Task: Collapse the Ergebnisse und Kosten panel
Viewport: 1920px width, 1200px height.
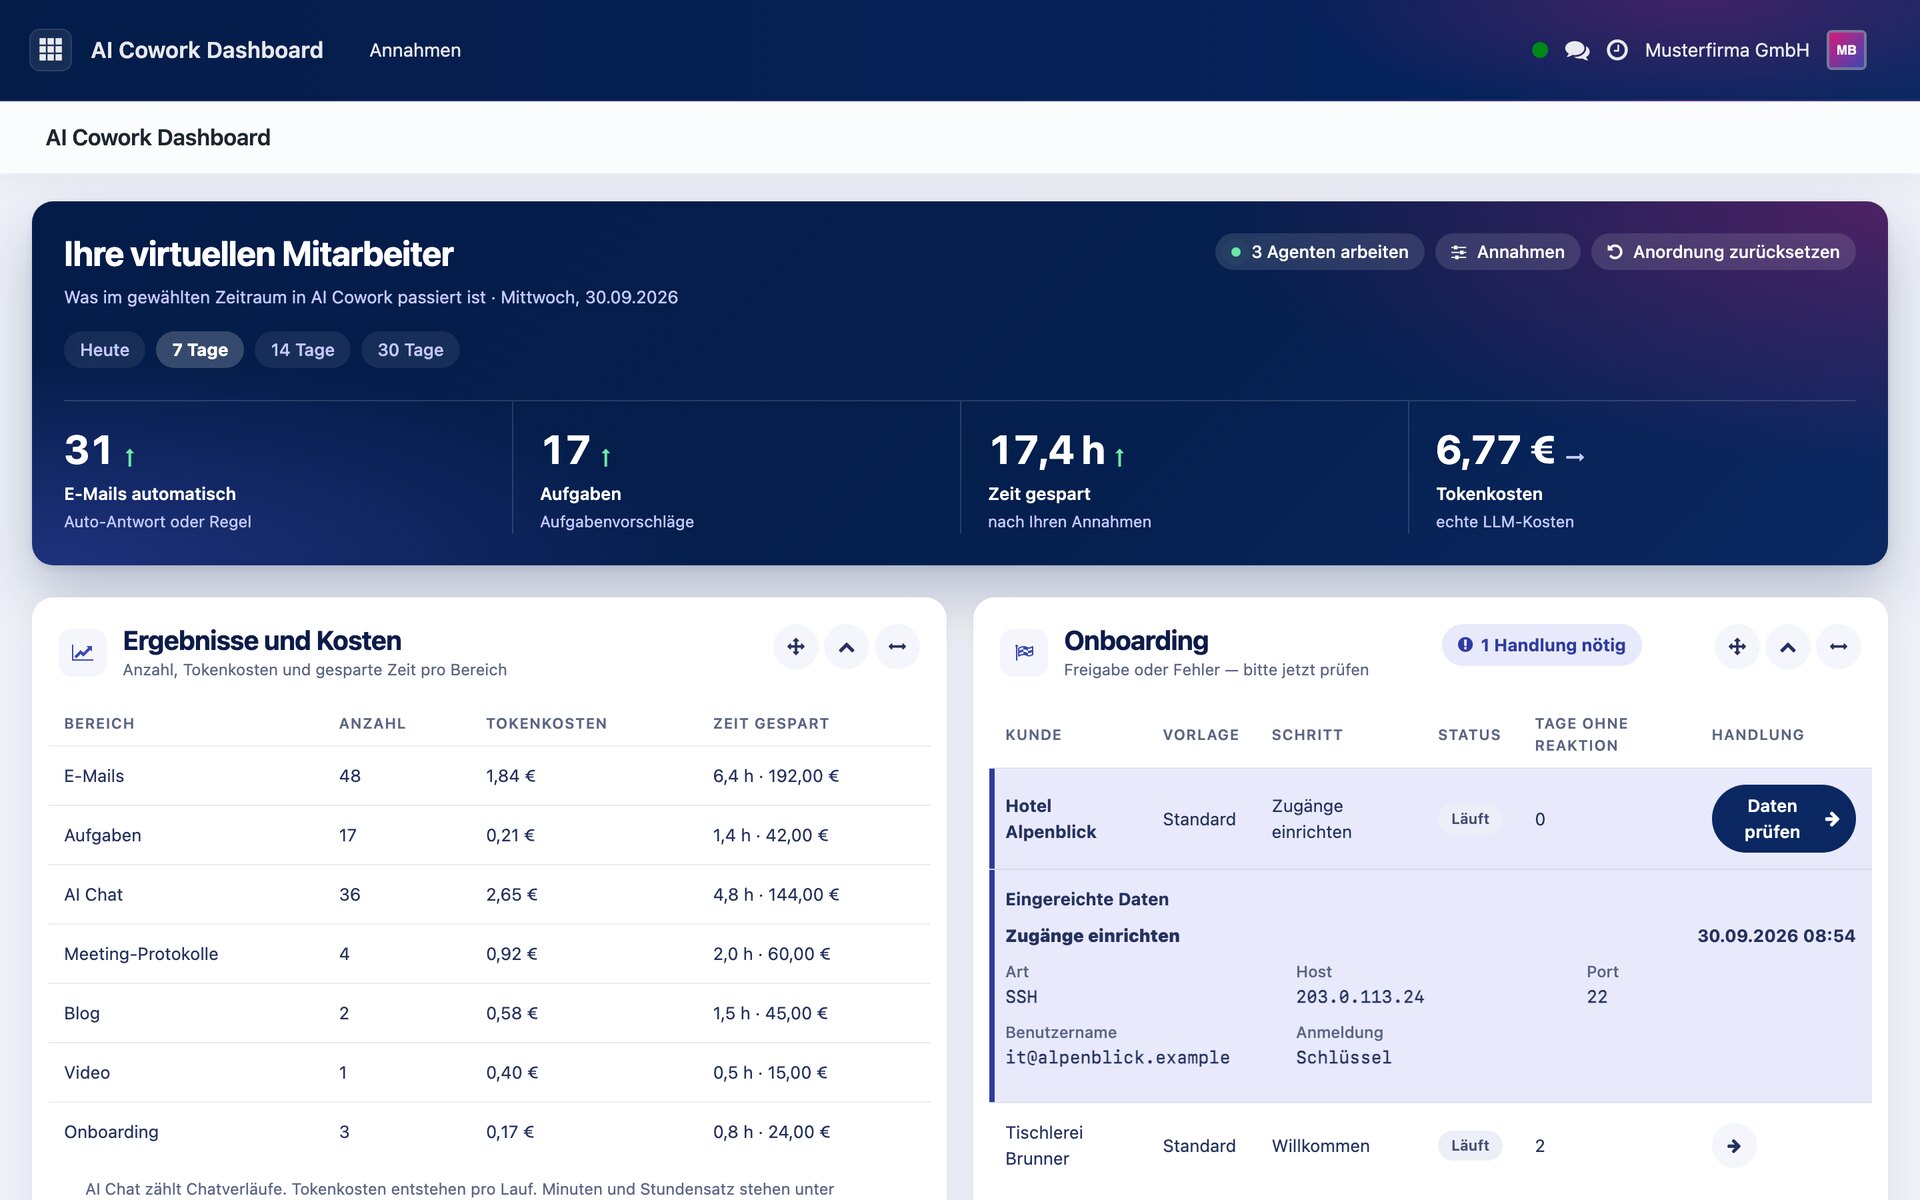Action: pyautogui.click(x=847, y=647)
